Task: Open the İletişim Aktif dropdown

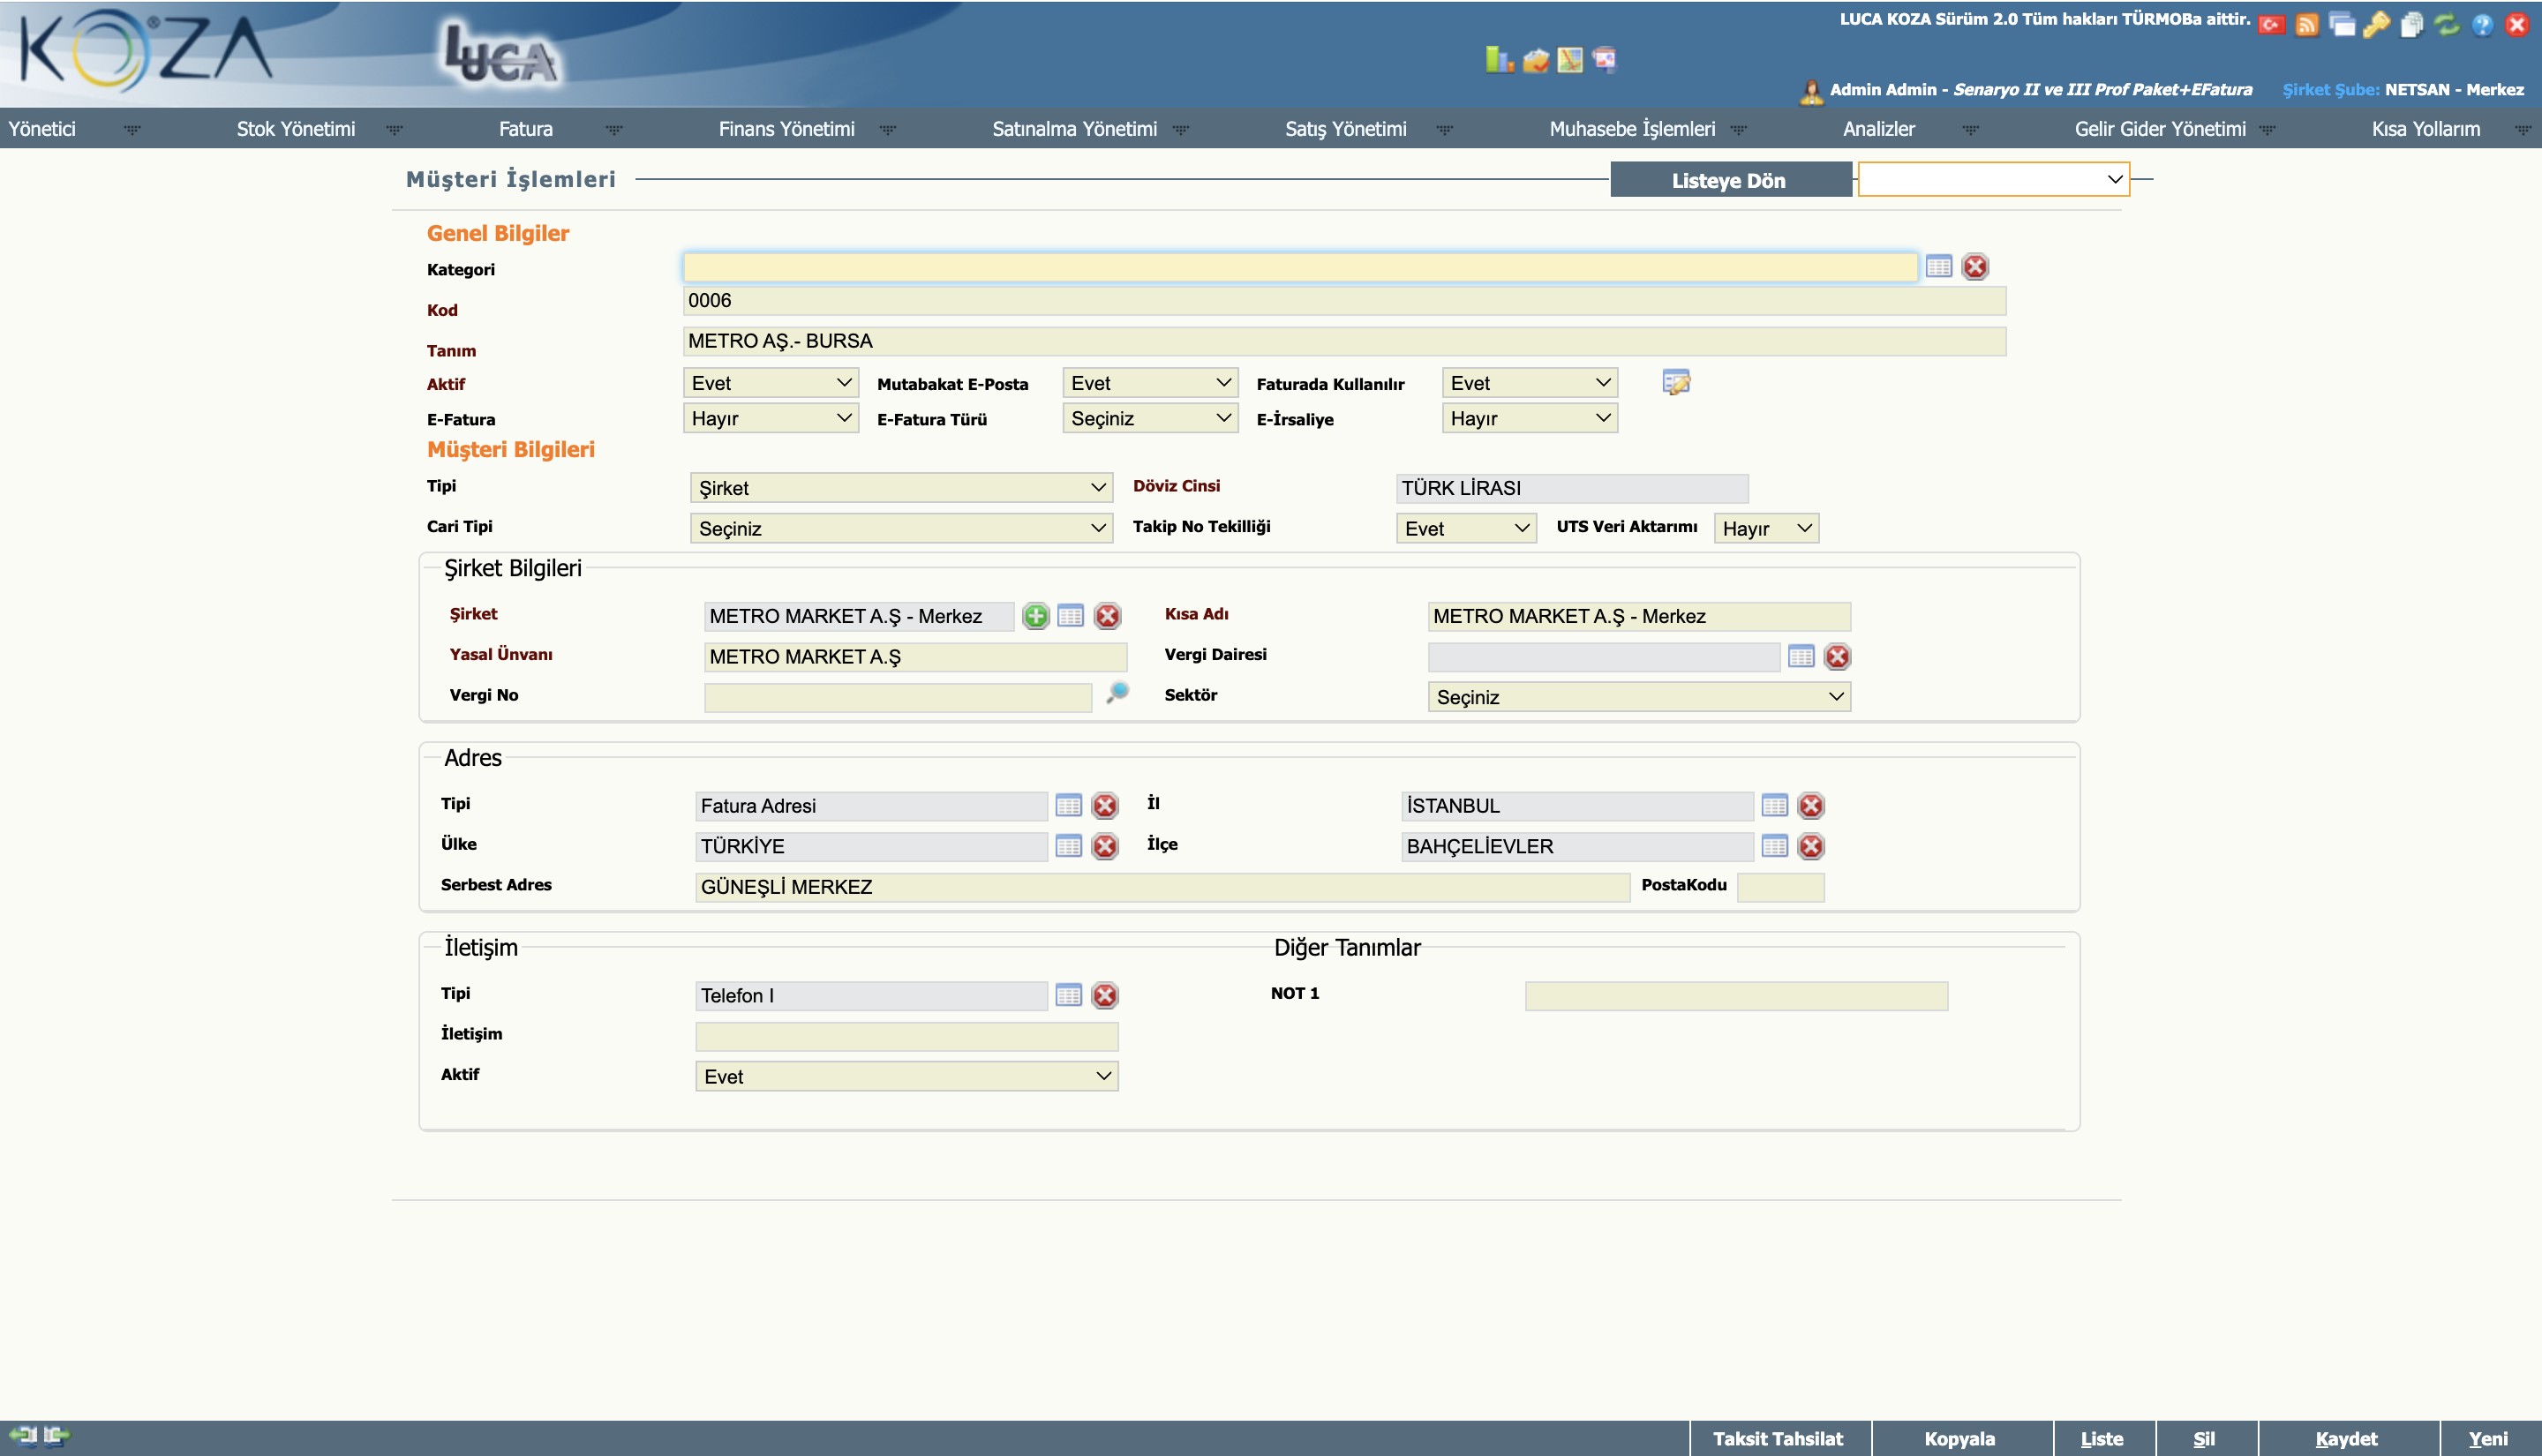Action: (907, 1077)
